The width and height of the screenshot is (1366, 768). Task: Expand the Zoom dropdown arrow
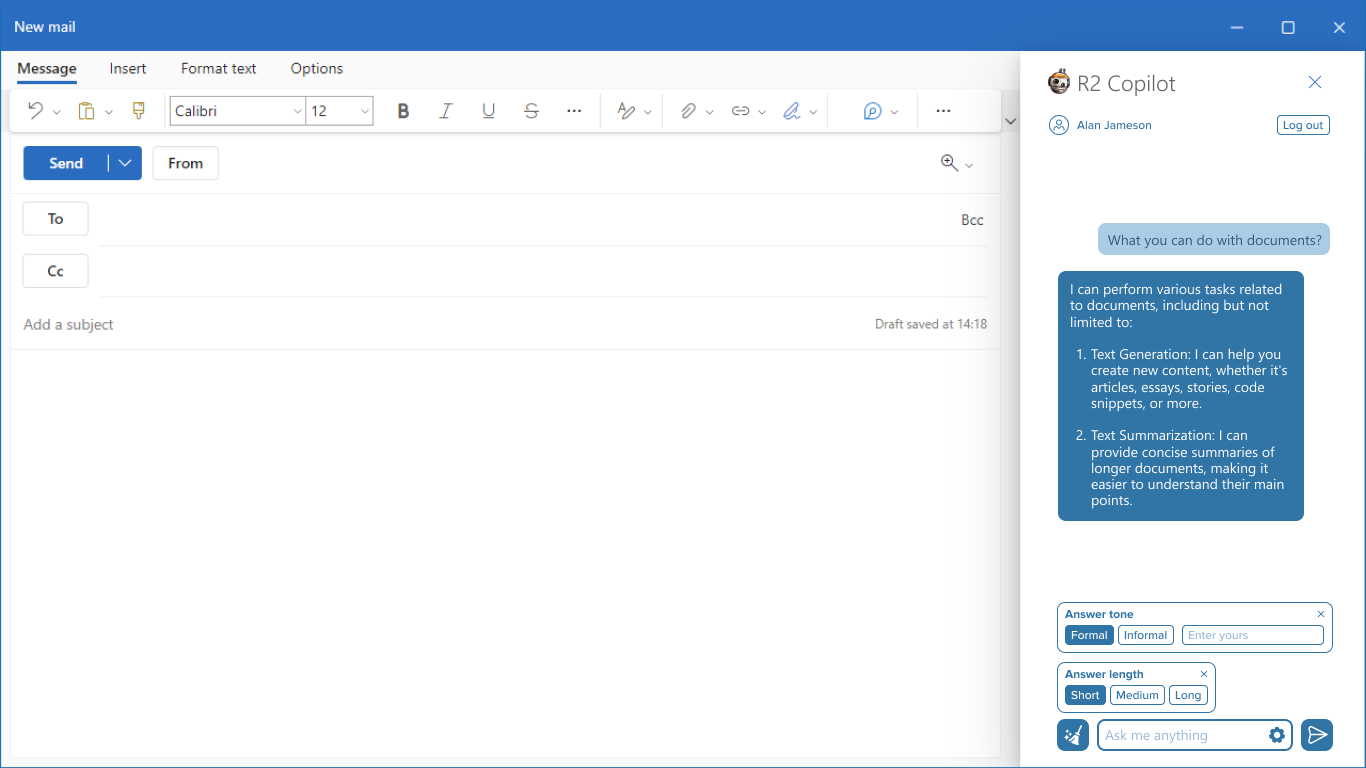click(968, 165)
